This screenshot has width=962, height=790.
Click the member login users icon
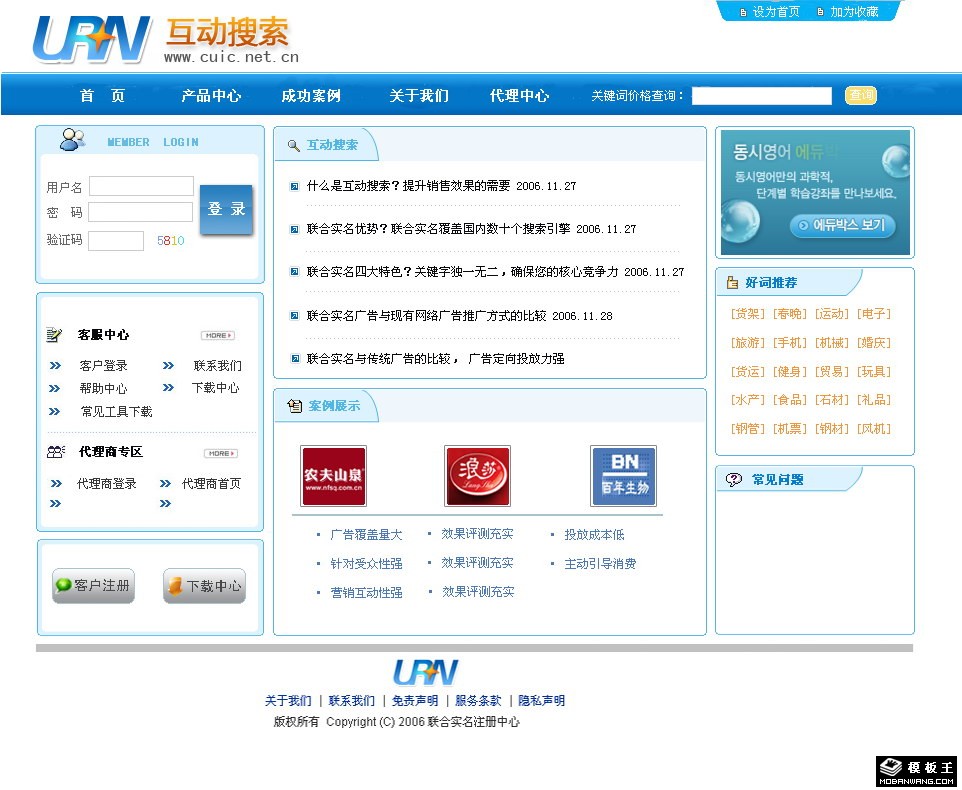(x=72, y=140)
